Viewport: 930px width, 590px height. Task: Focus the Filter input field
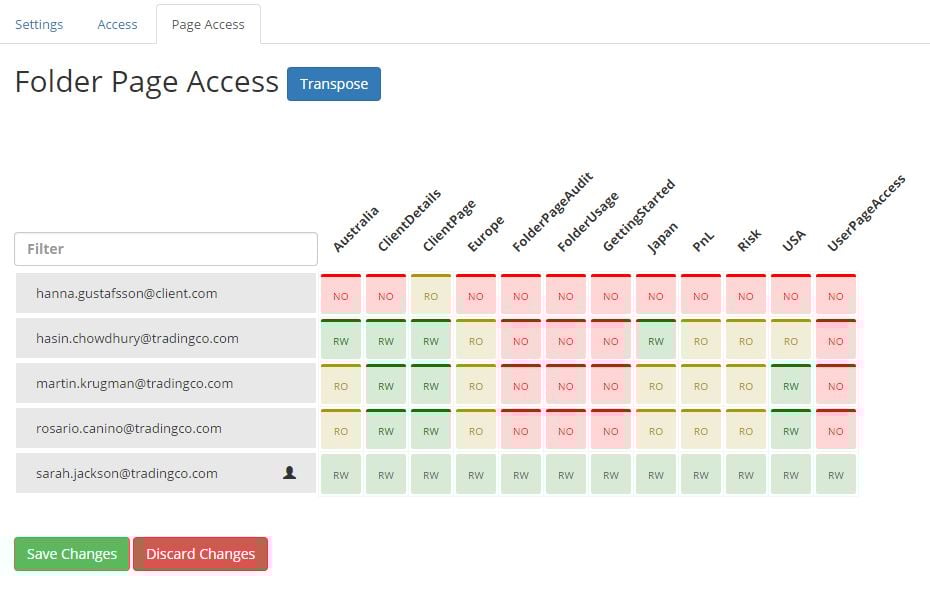pos(166,249)
